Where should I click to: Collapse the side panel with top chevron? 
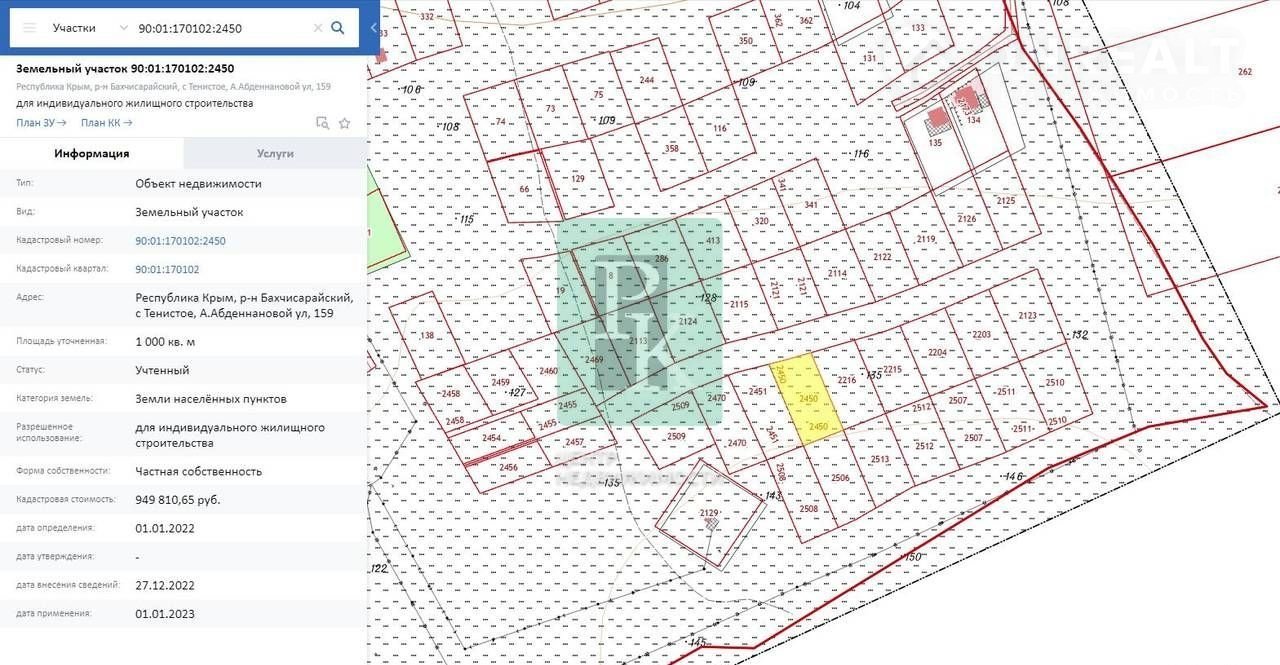[x=373, y=28]
